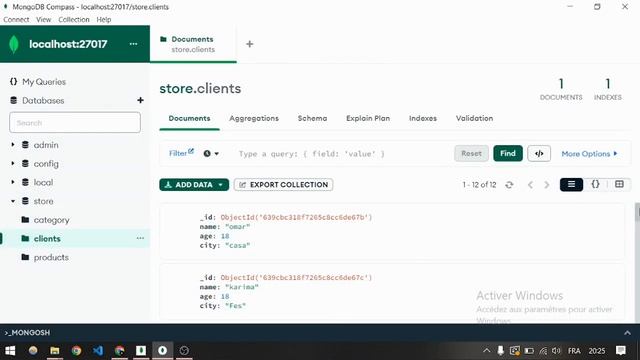This screenshot has height=360, width=640.
Task: Open Google Chrome from taskbar
Action: tap(76, 351)
